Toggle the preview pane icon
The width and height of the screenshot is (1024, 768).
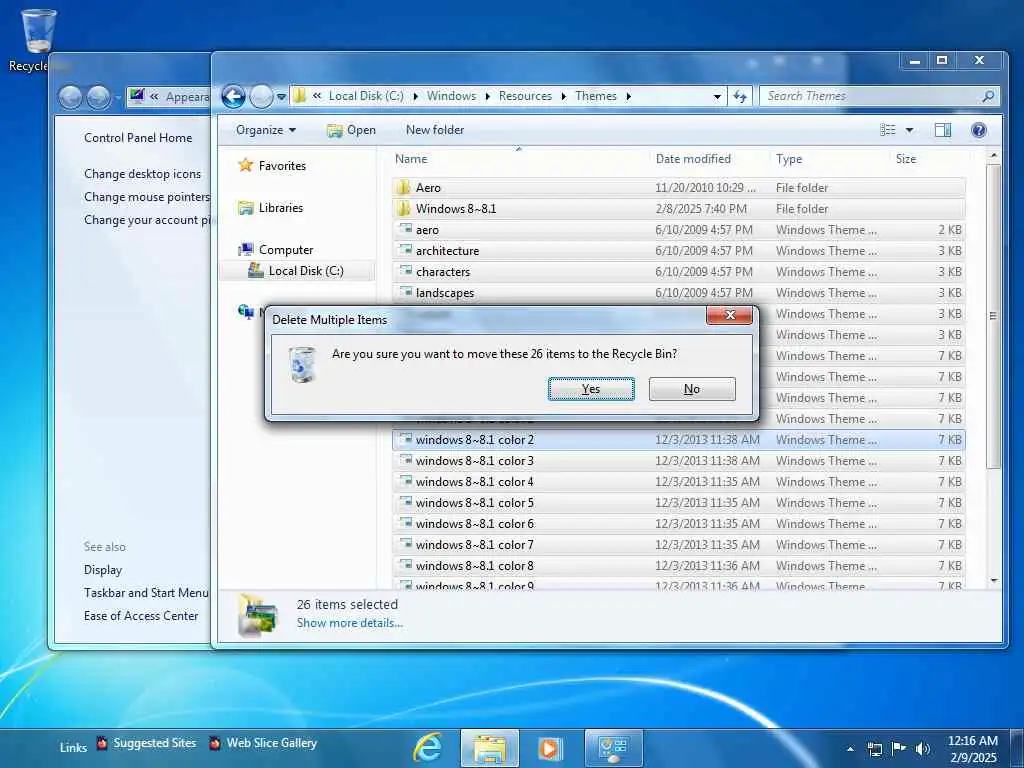[942, 130]
